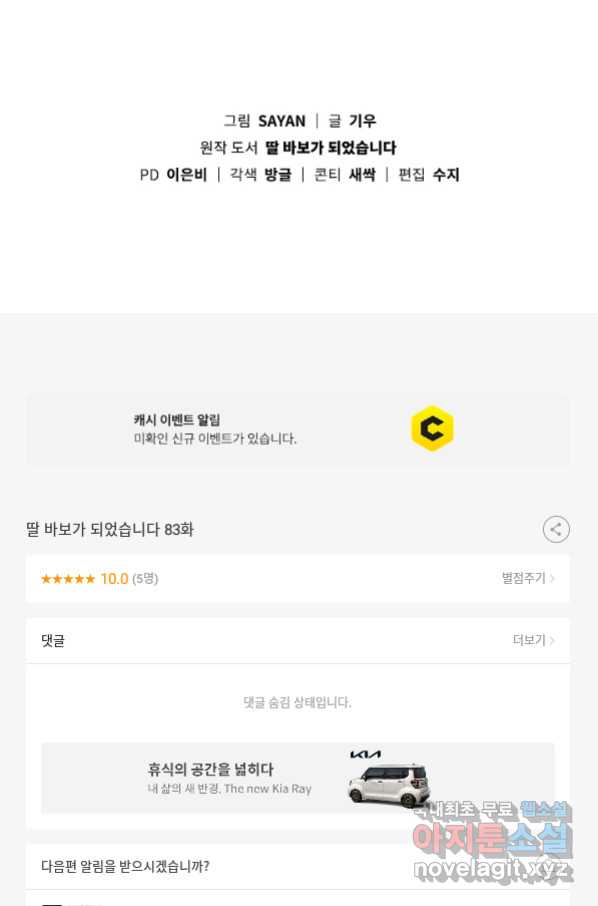Click the 10.0 rating score
Viewport: 598px width, 906px height.
coord(114,579)
